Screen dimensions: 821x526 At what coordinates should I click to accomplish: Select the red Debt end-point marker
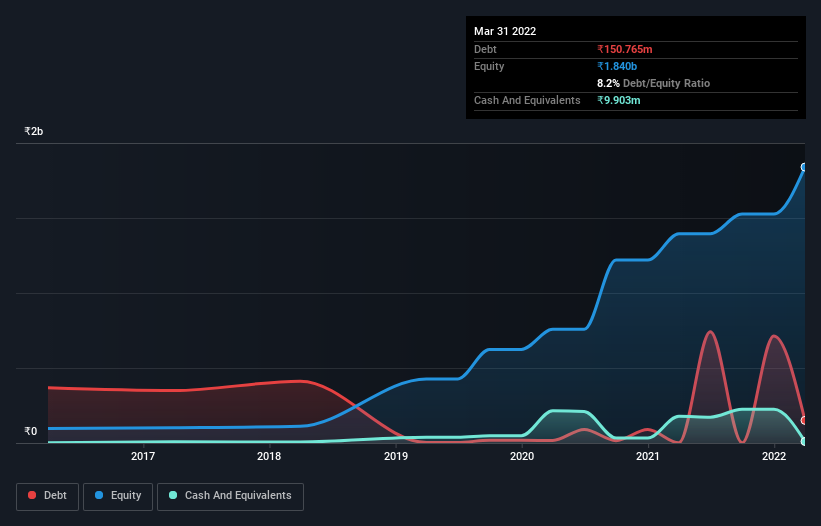[804, 420]
